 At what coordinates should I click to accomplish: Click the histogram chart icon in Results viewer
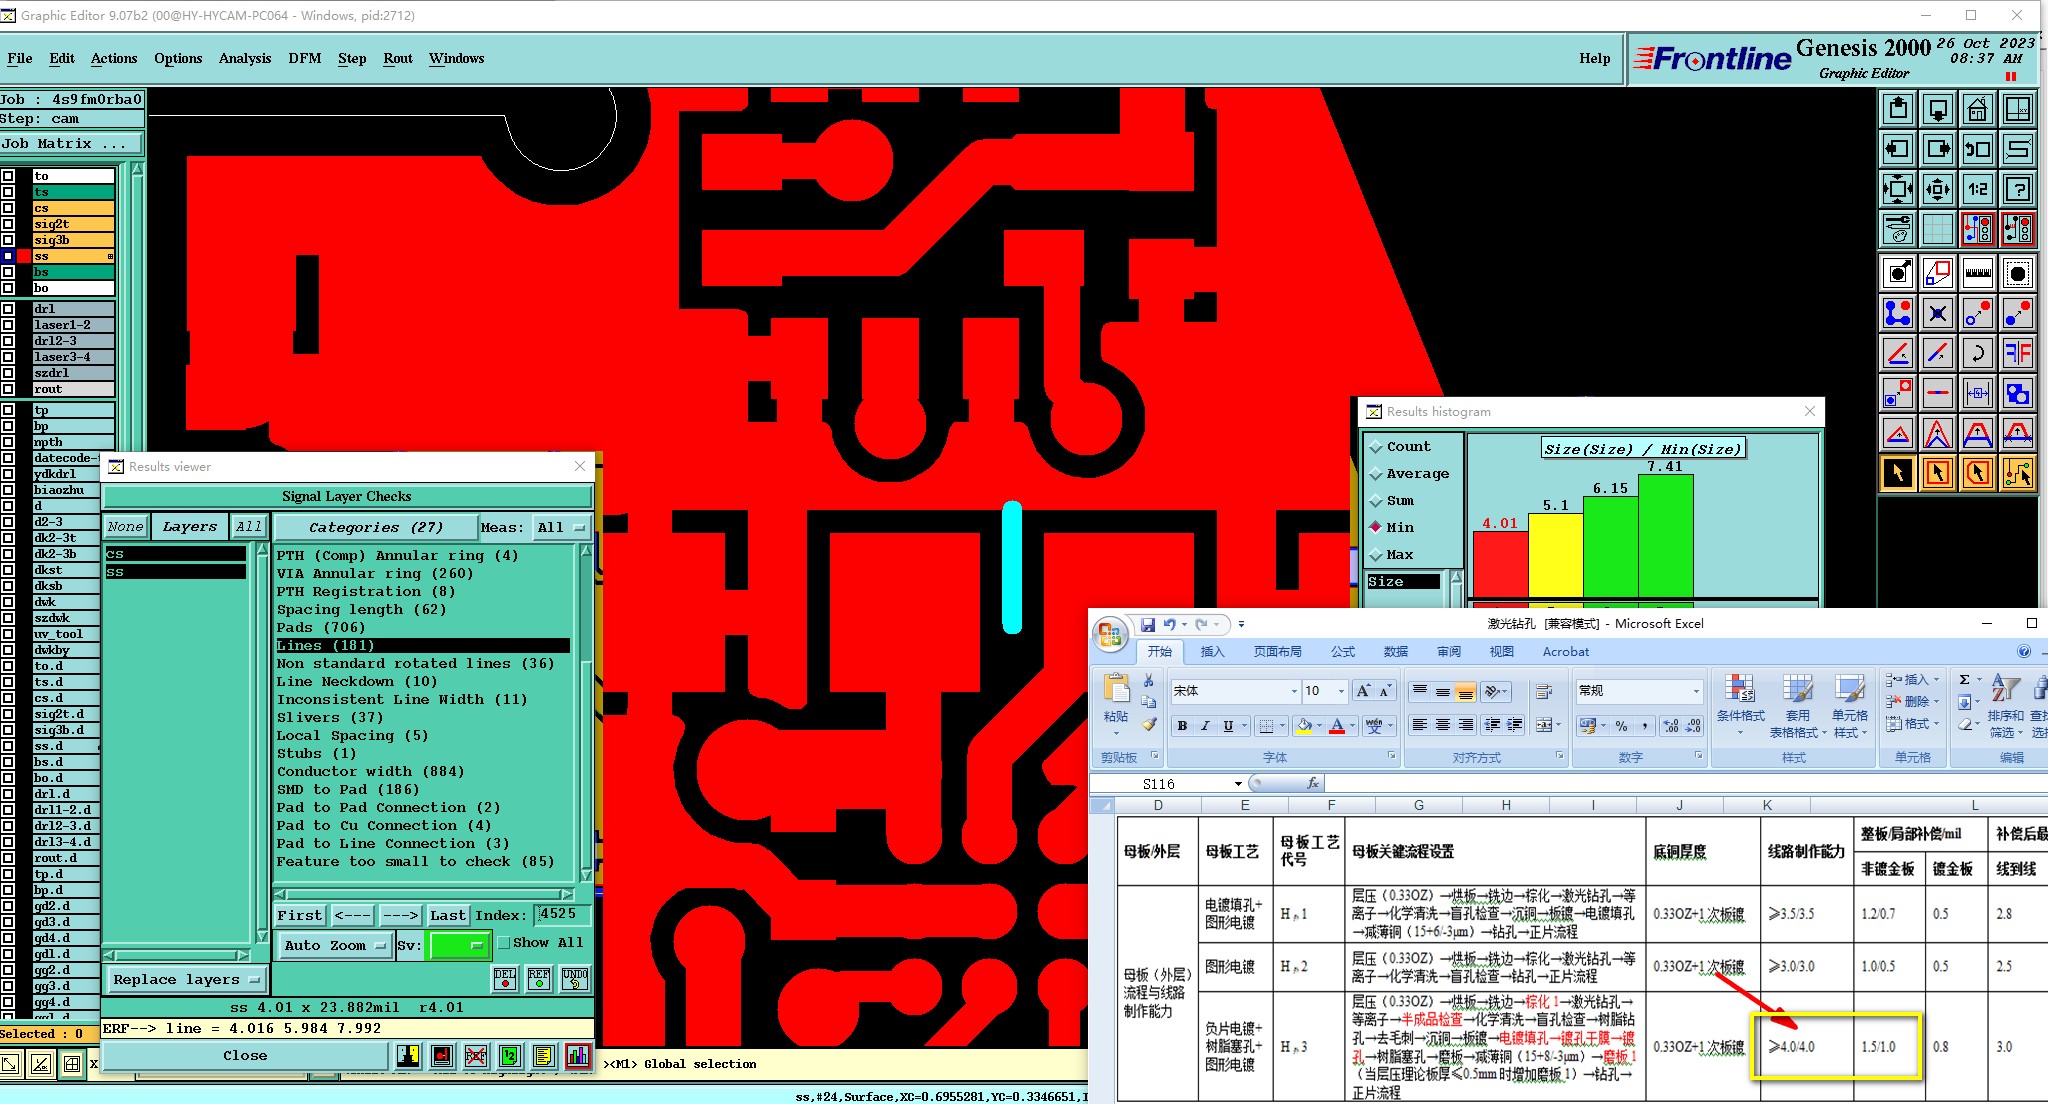point(578,1055)
